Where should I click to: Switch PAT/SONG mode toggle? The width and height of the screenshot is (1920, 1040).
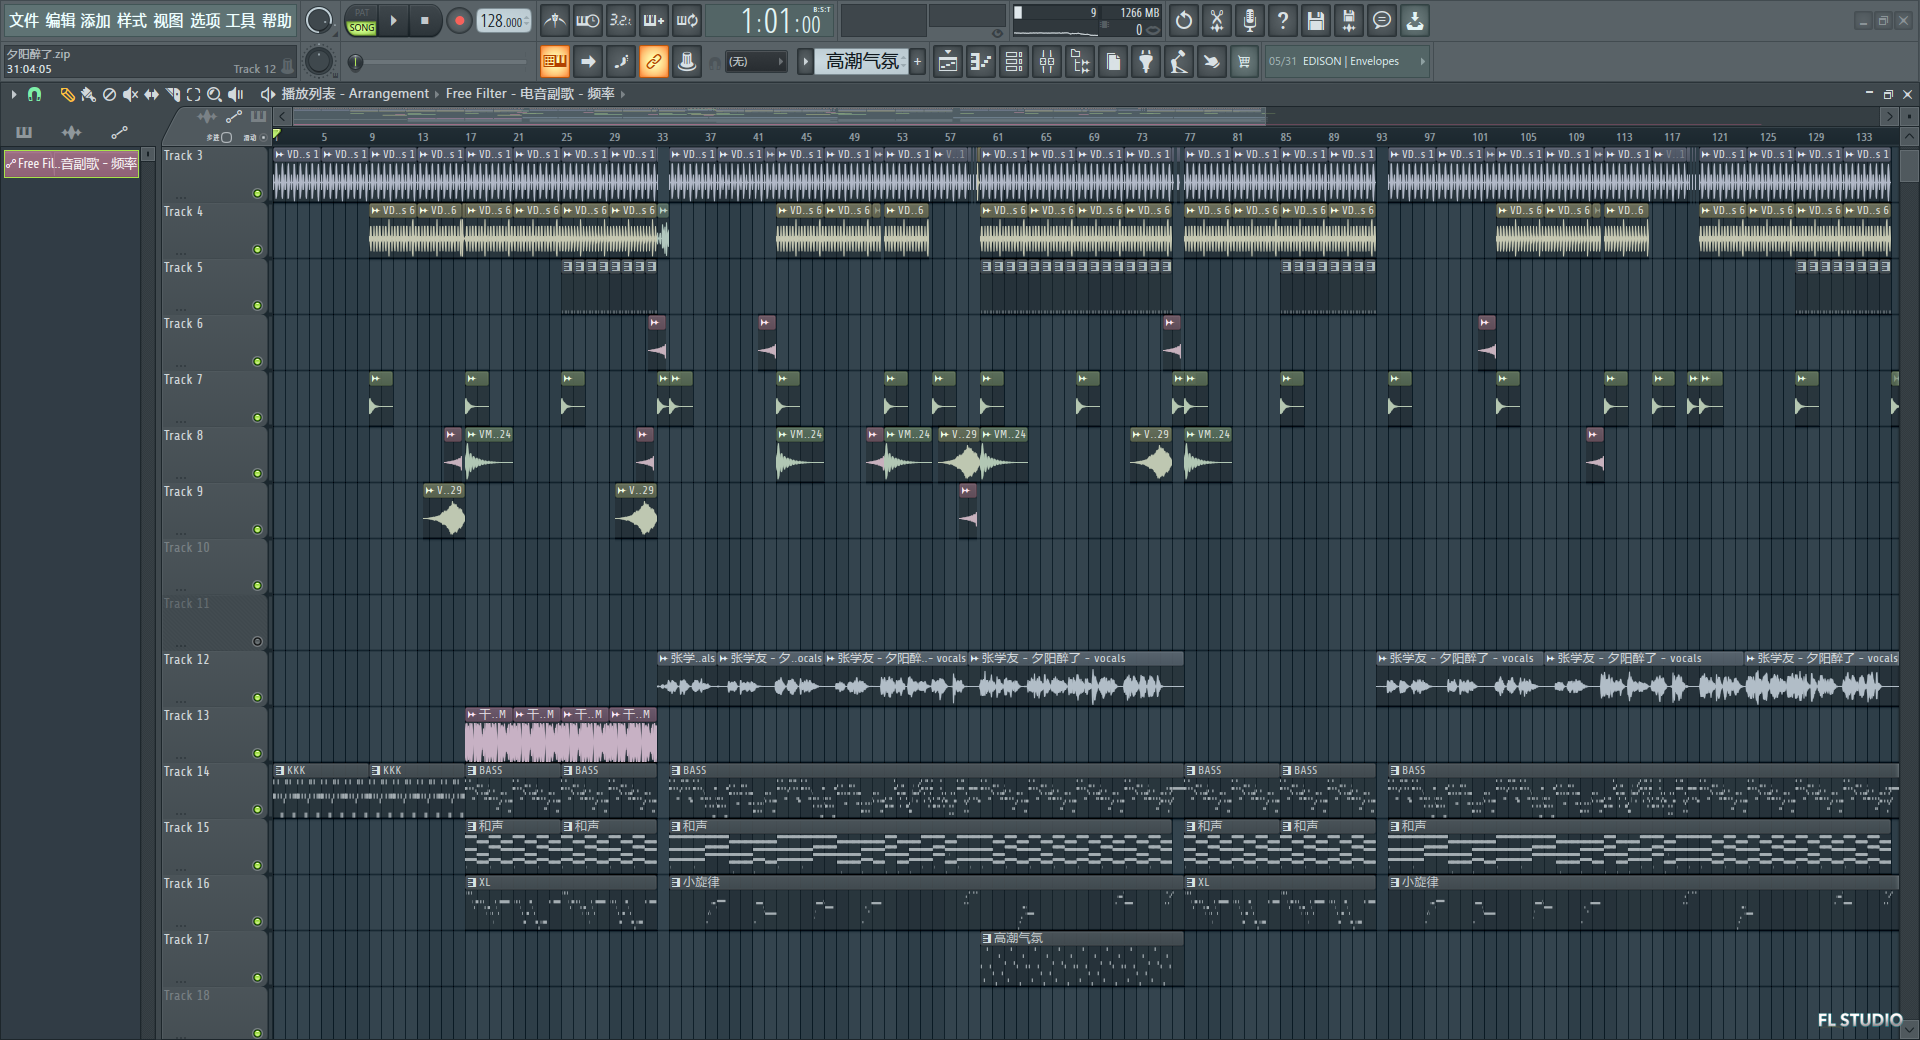362,20
